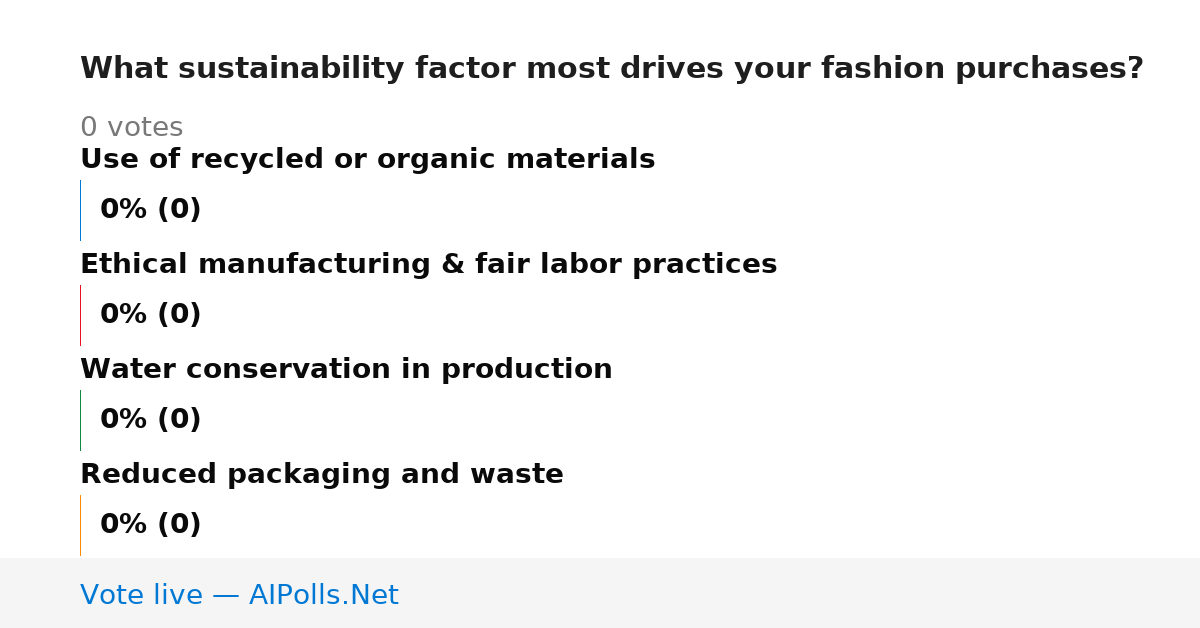Pick 'Water conservation in production' option

[346, 370]
